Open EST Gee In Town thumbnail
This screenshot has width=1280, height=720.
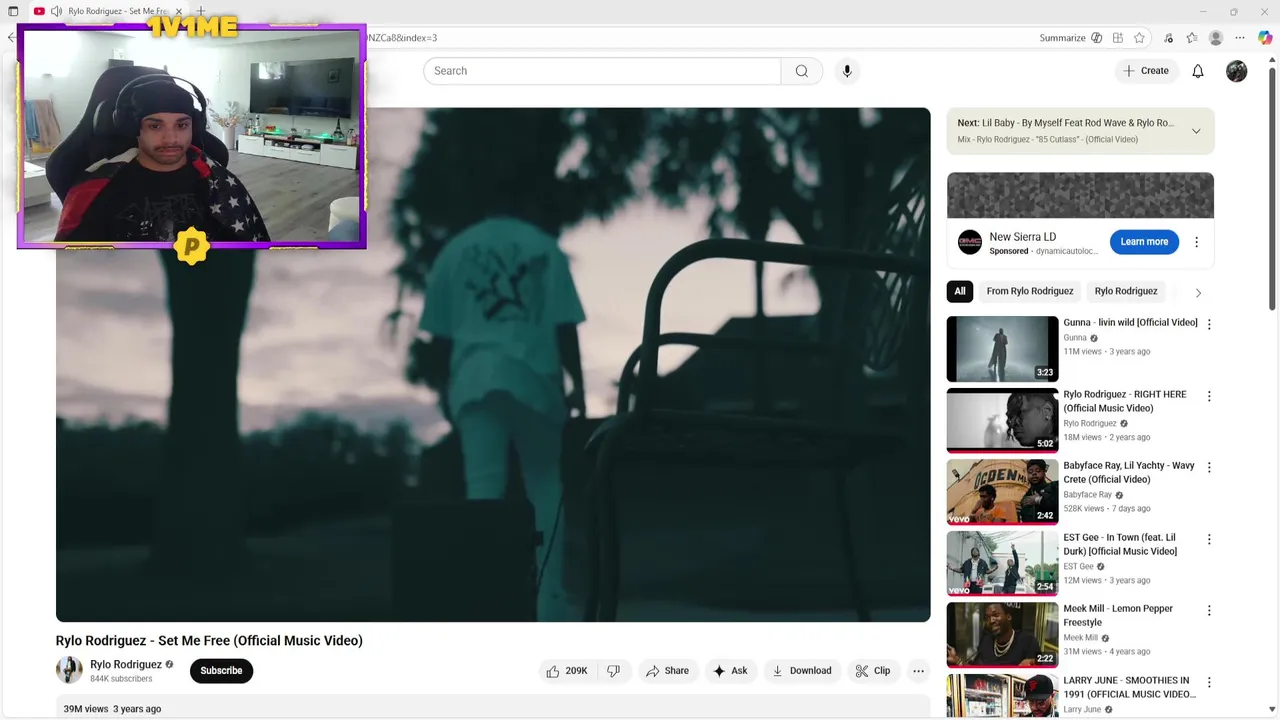(1002, 563)
